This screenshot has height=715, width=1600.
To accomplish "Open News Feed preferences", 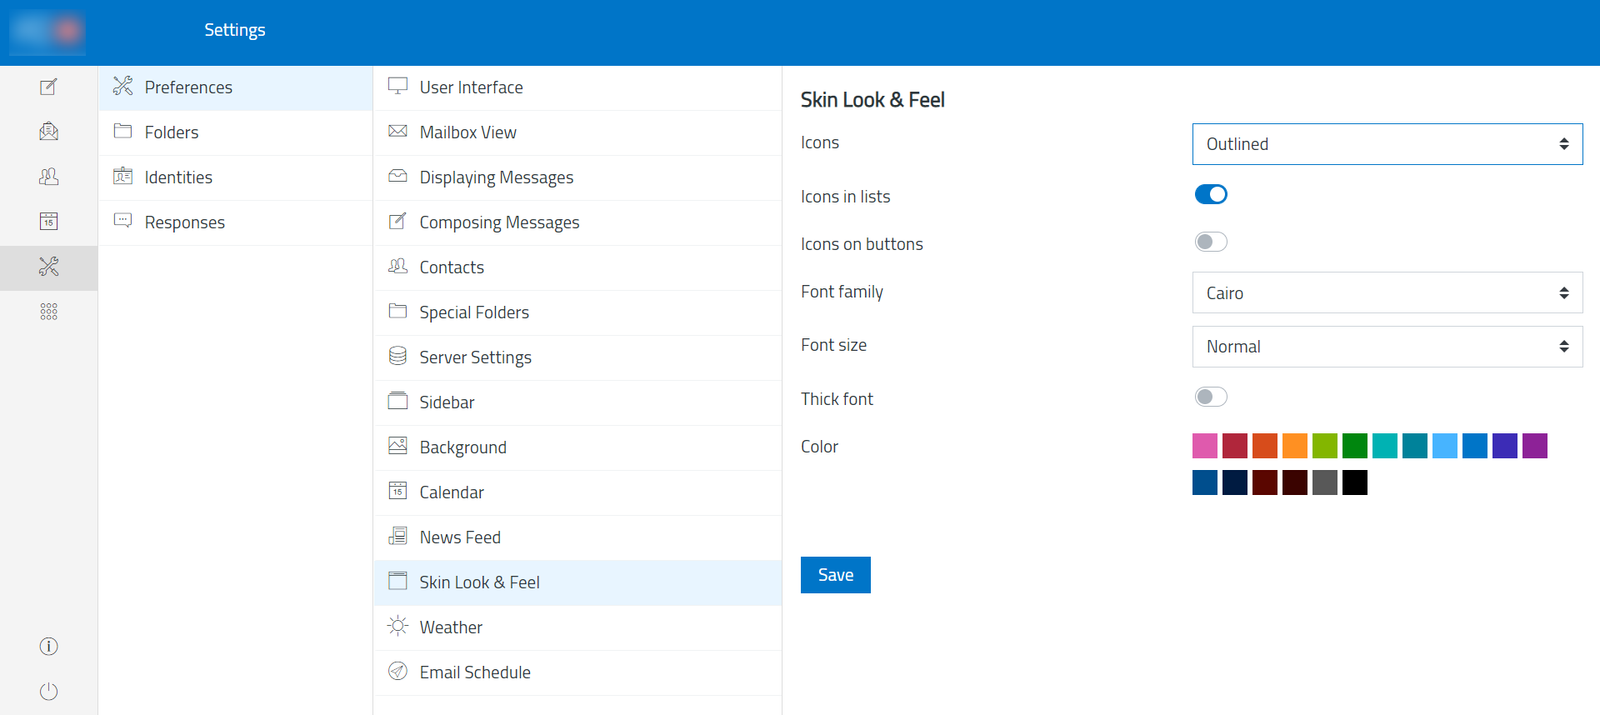I will [x=577, y=538].
